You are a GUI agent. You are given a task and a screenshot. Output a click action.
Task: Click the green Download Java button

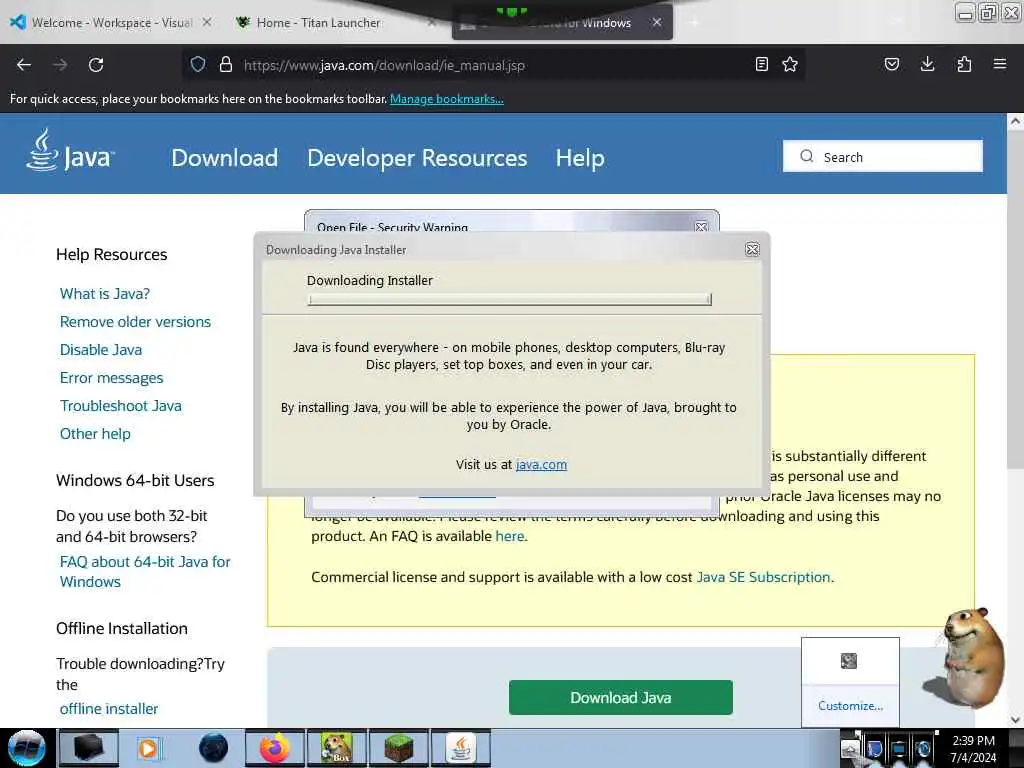620,697
